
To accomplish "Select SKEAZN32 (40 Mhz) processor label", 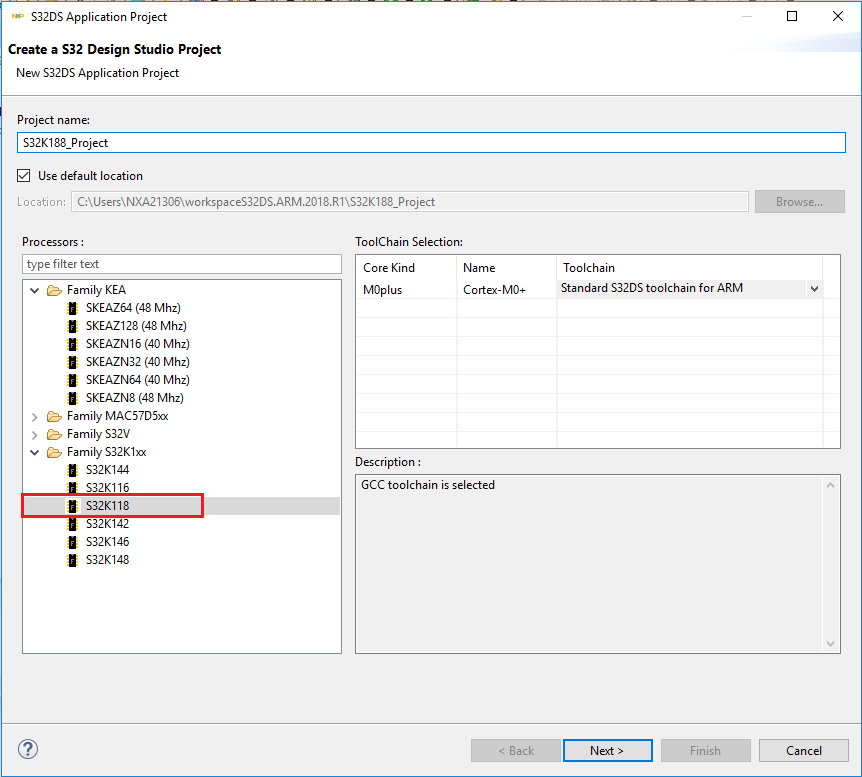I will tap(137, 362).
